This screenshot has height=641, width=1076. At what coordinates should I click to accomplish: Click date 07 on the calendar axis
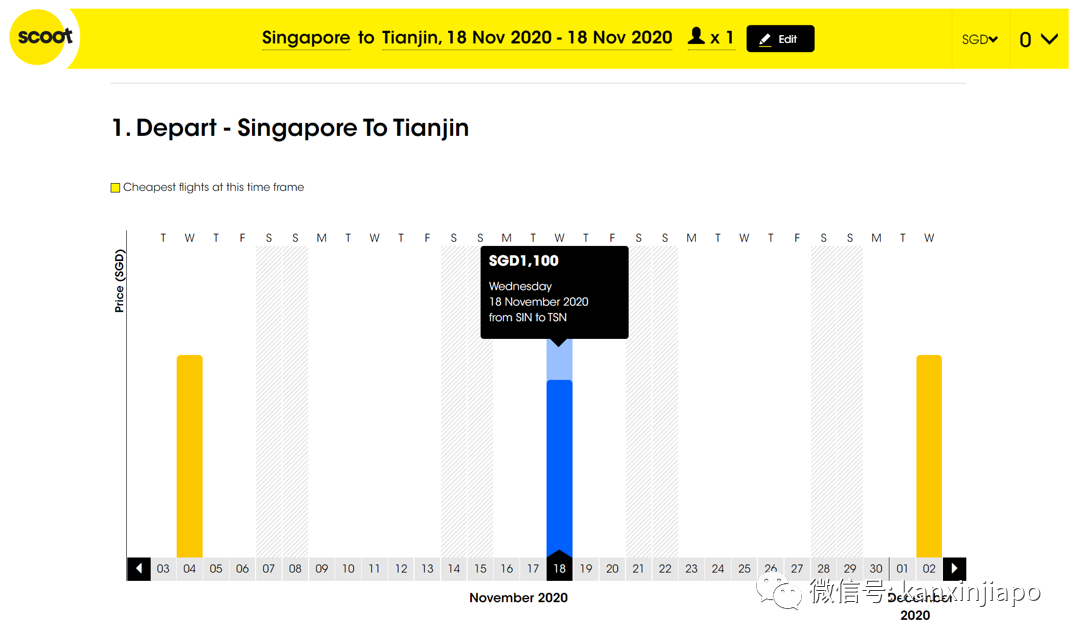tap(269, 568)
